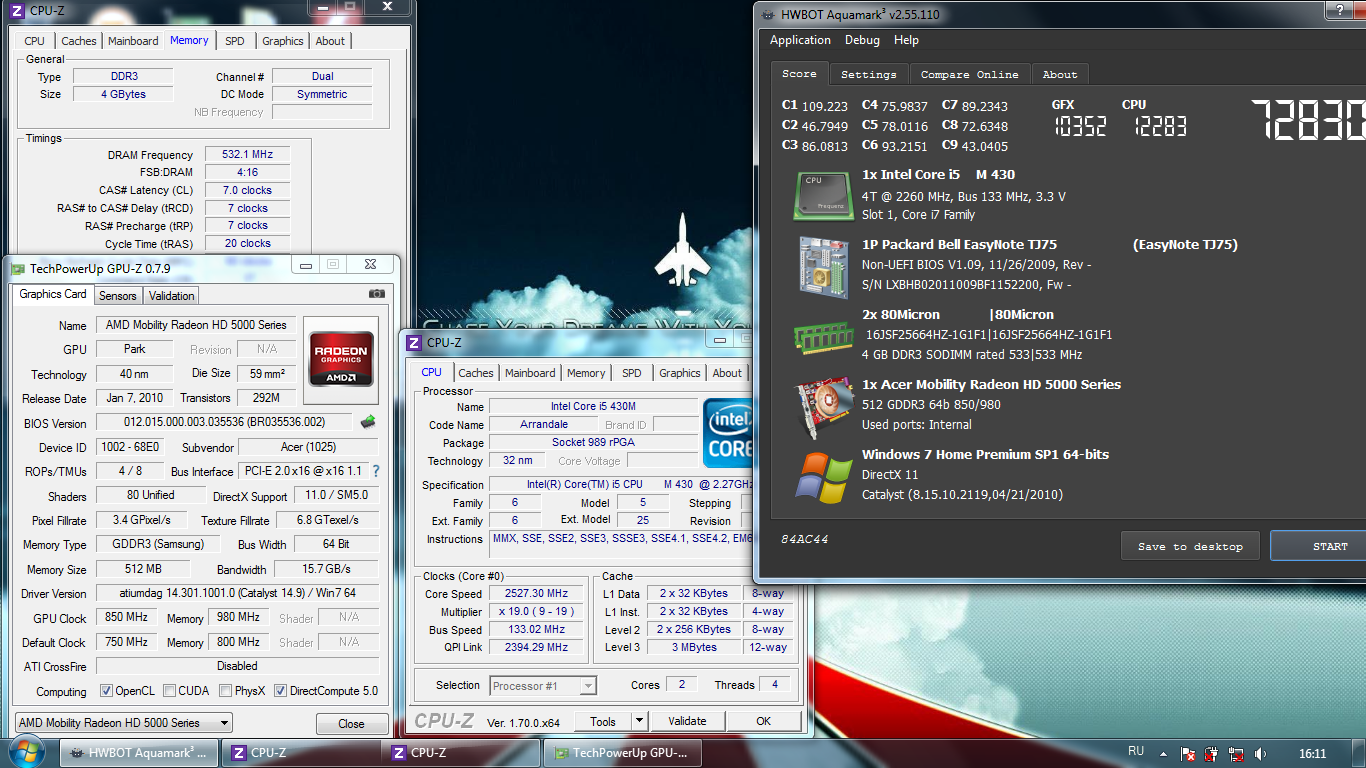Click the Save to desktop button
This screenshot has height=768, width=1366.
tap(1190, 546)
